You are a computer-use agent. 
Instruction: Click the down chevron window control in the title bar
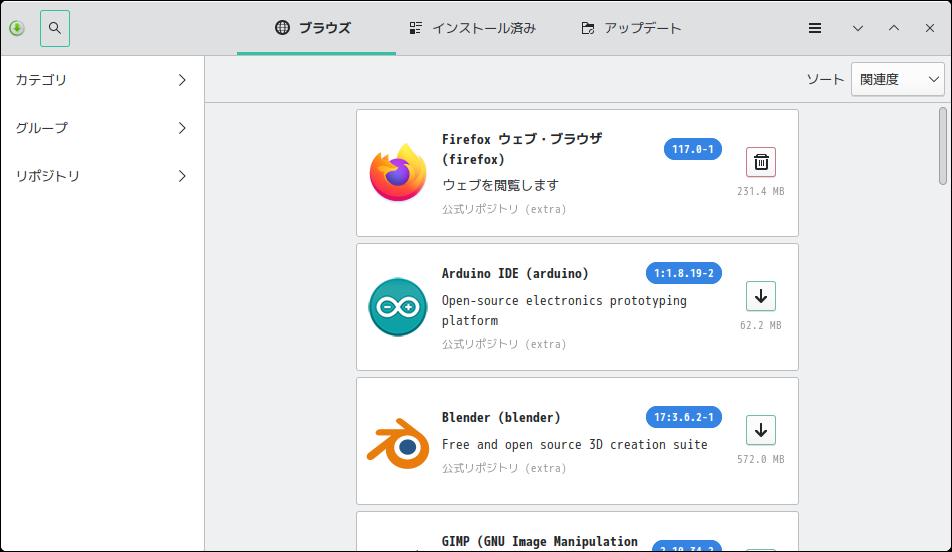[x=858, y=28]
